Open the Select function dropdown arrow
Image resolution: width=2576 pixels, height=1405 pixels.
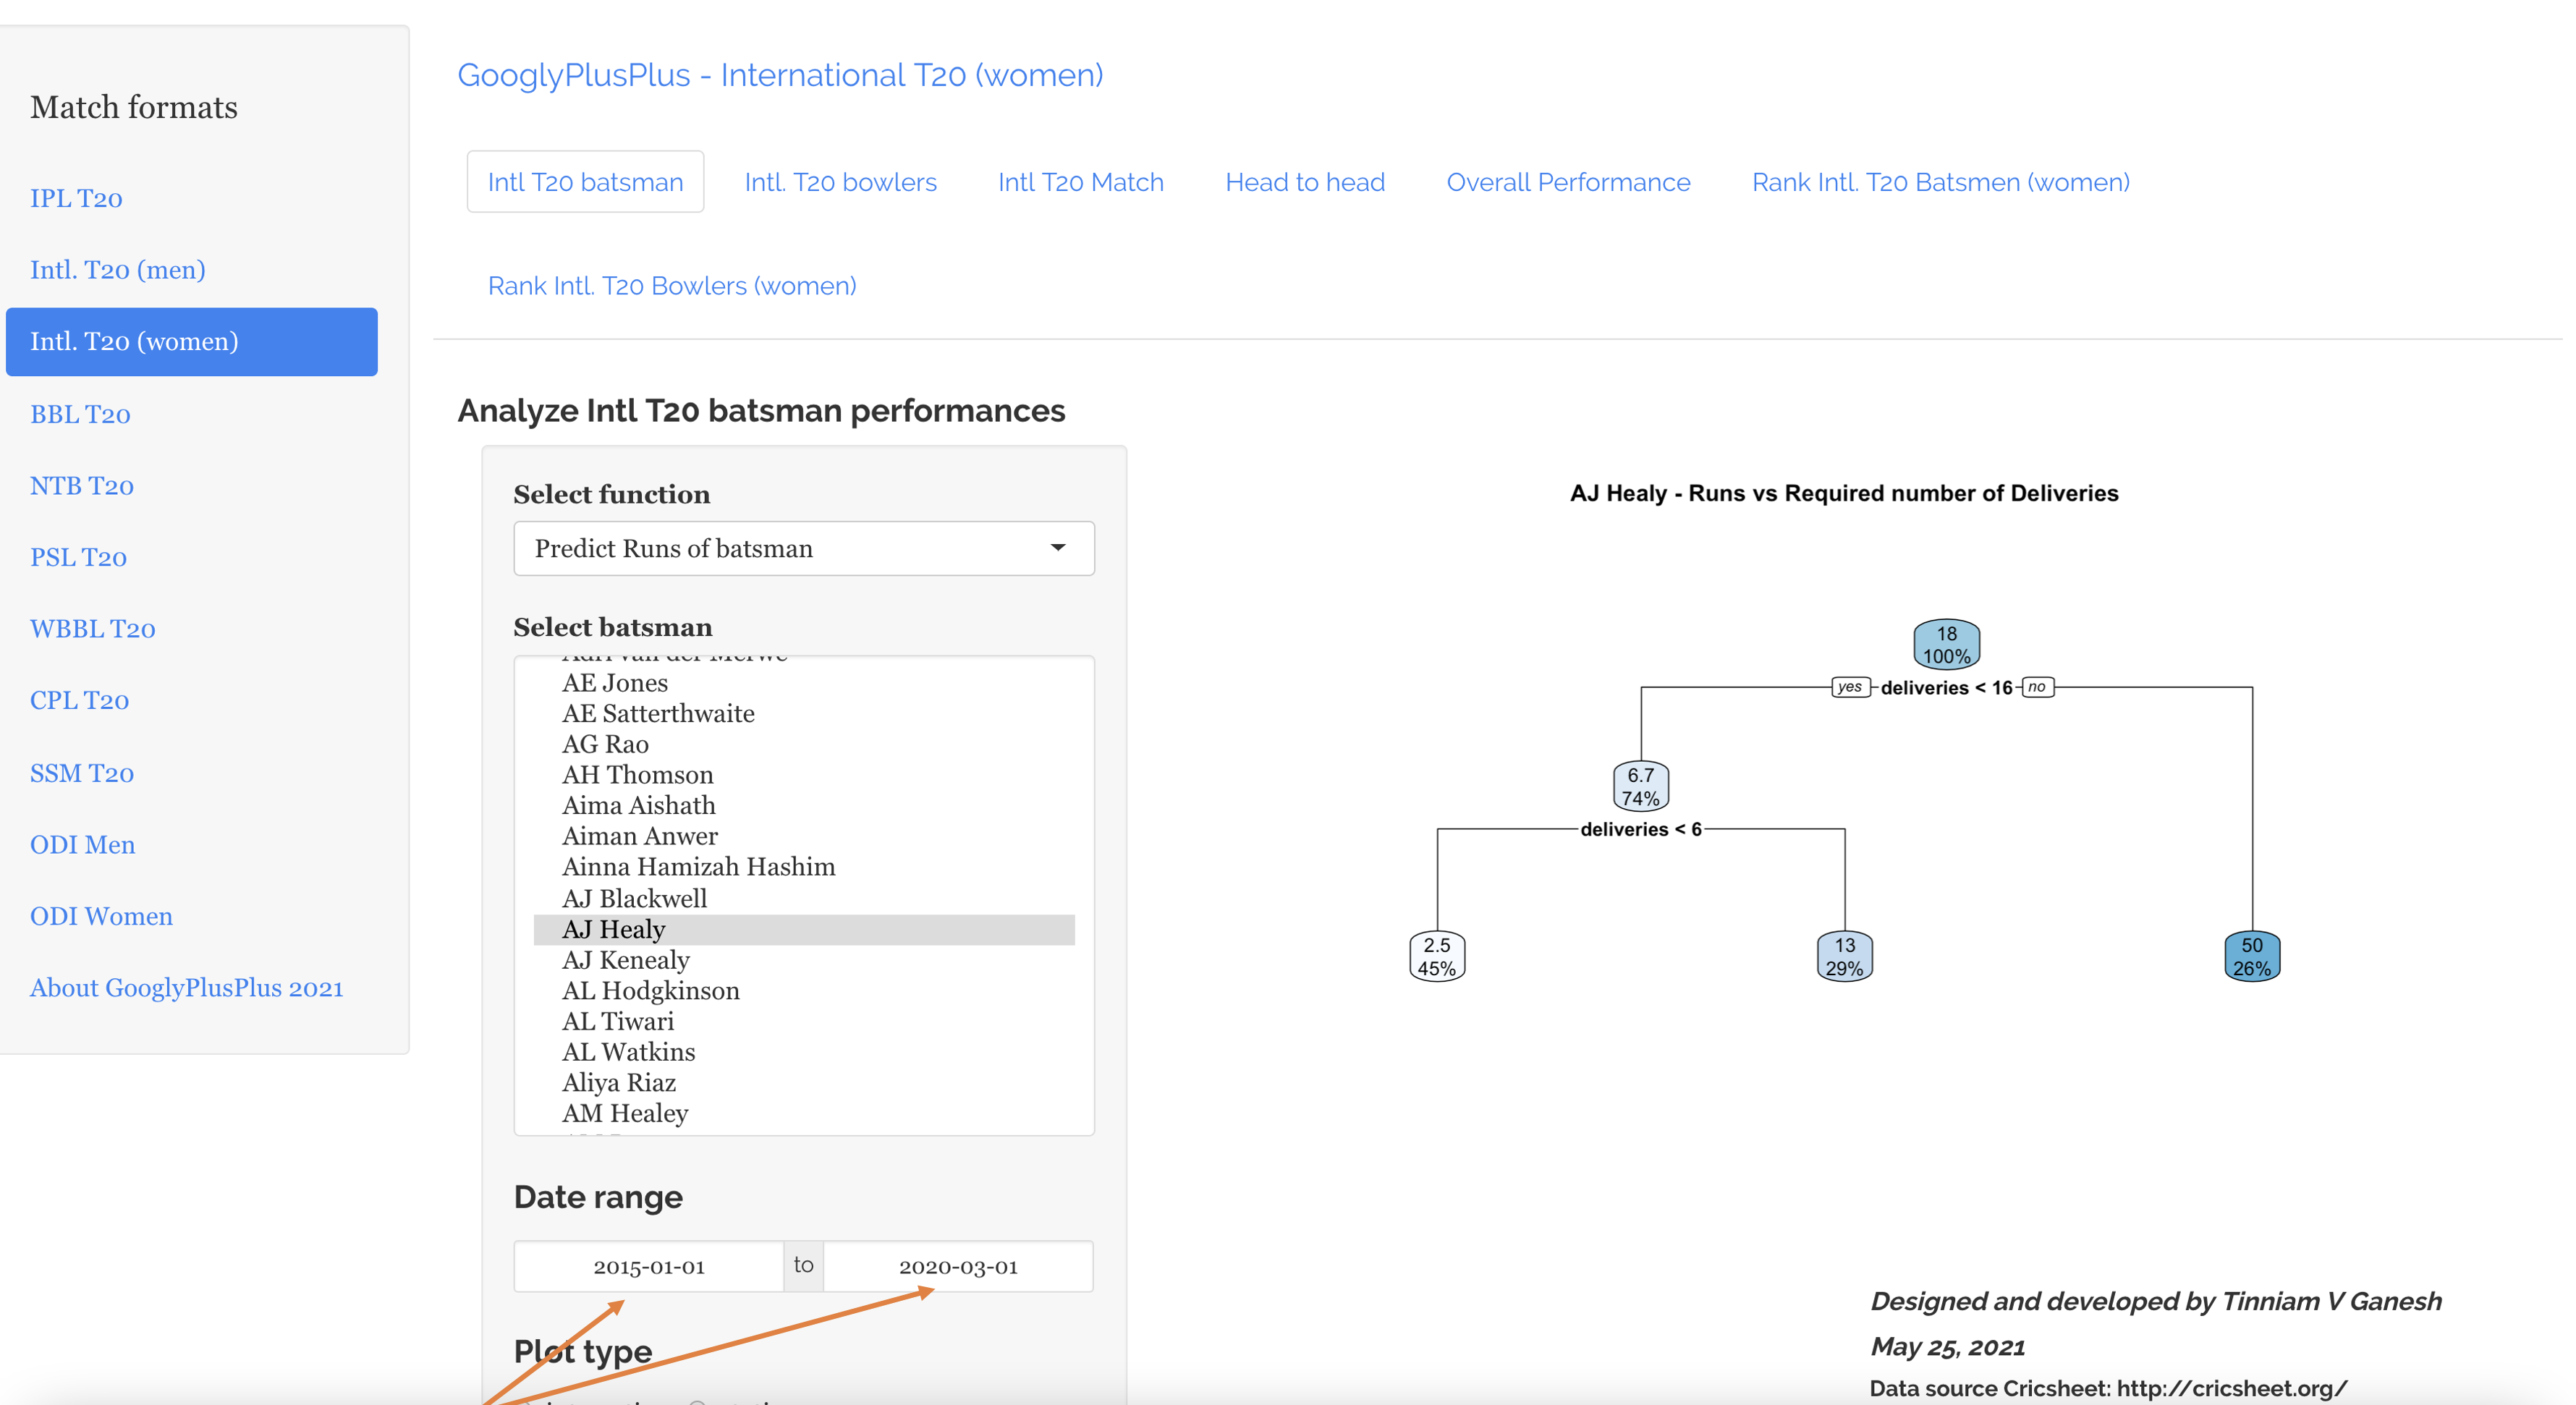pyautogui.click(x=1057, y=548)
